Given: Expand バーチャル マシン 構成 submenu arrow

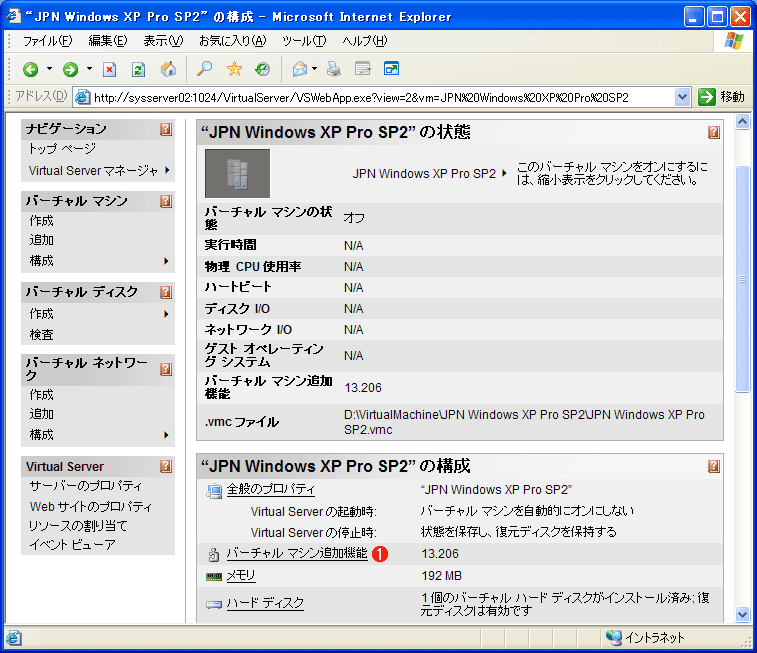Looking at the screenshot, I should [x=166, y=261].
